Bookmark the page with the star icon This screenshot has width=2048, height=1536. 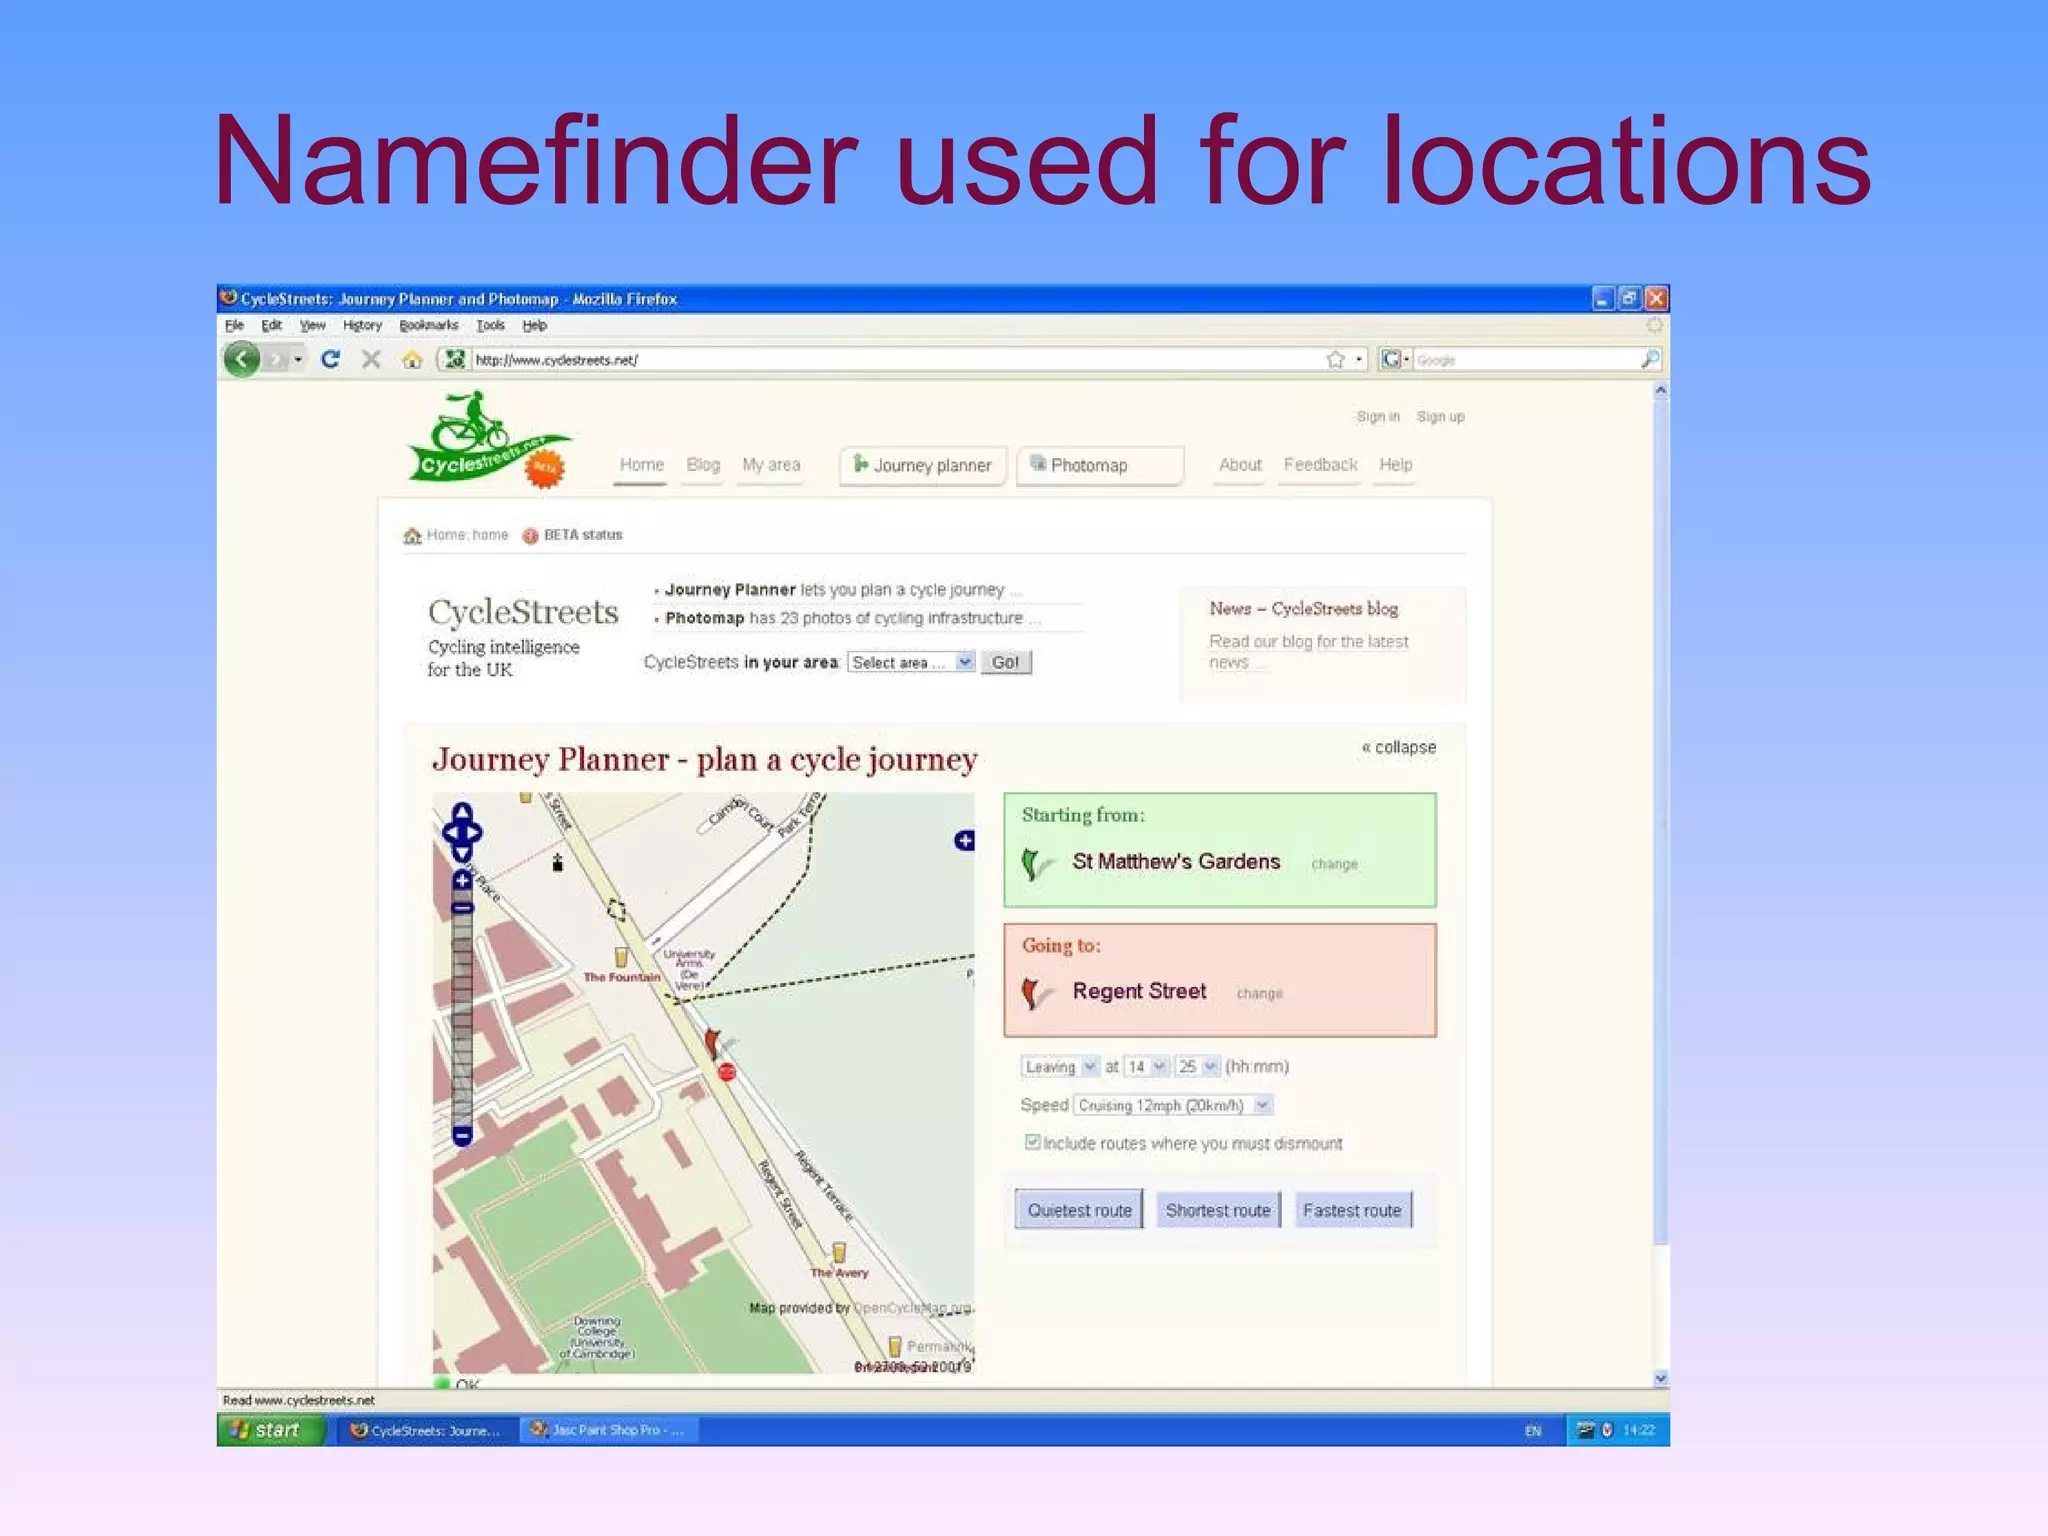click(x=1335, y=359)
